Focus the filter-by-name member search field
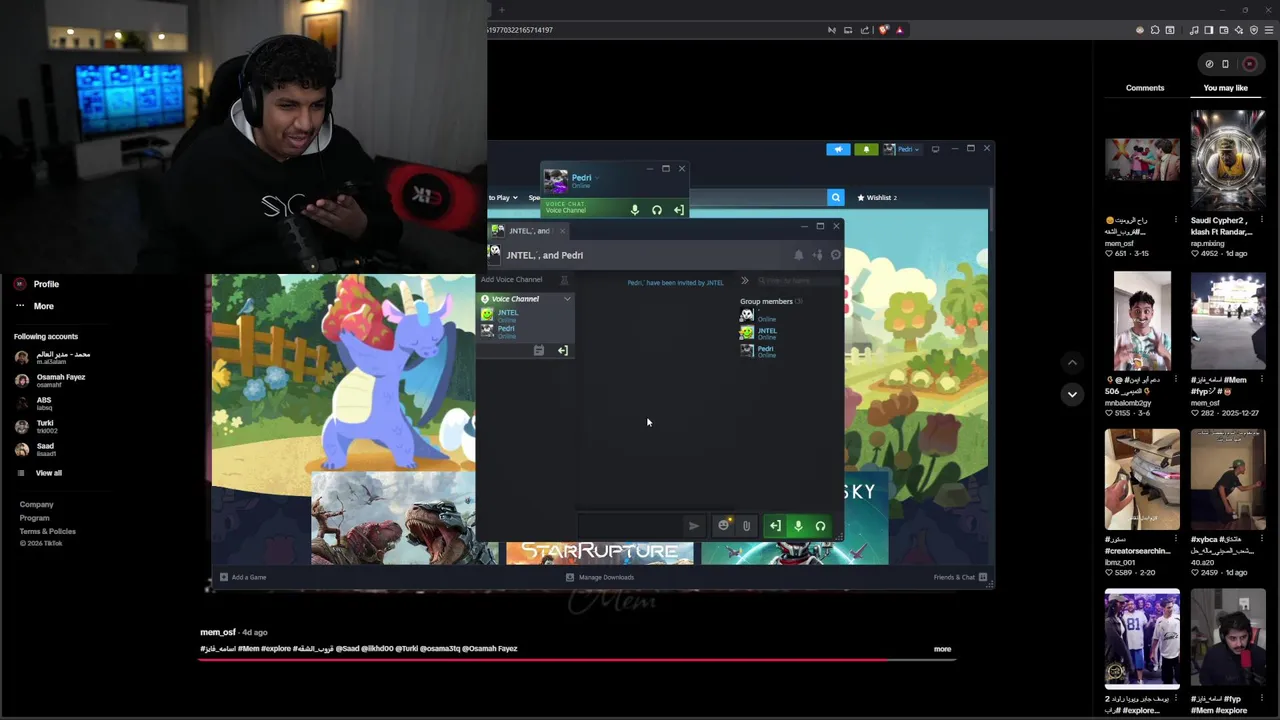The height and width of the screenshot is (720, 1280). coord(798,281)
